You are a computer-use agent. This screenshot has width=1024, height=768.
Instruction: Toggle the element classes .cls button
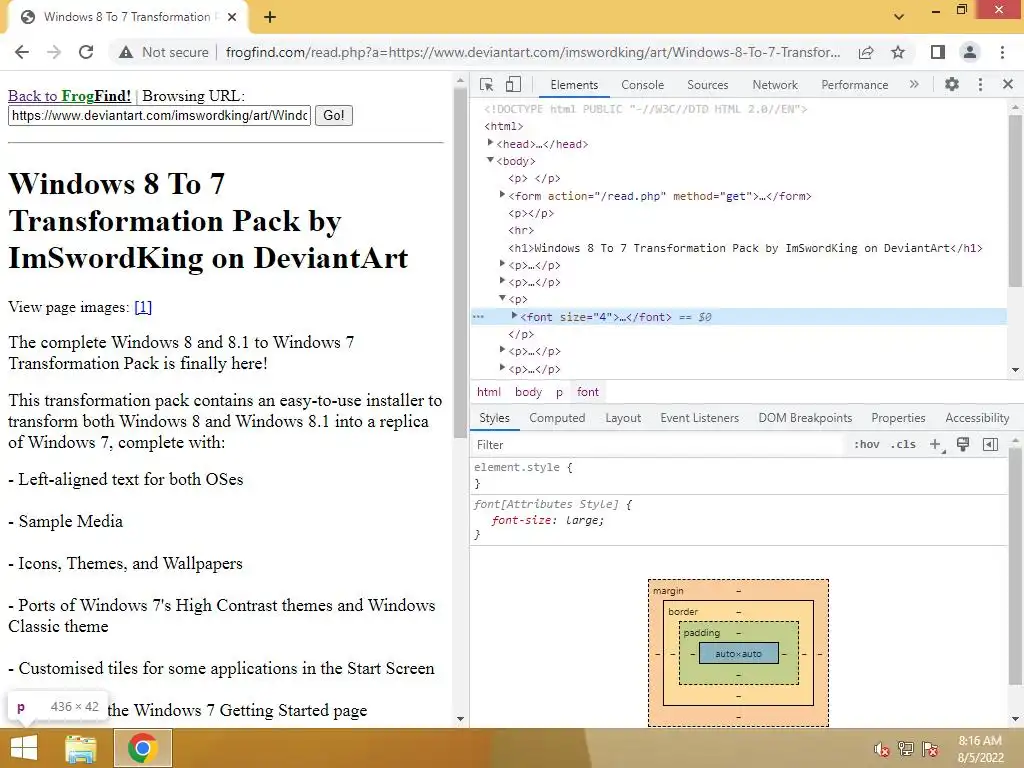pyautogui.click(x=903, y=445)
